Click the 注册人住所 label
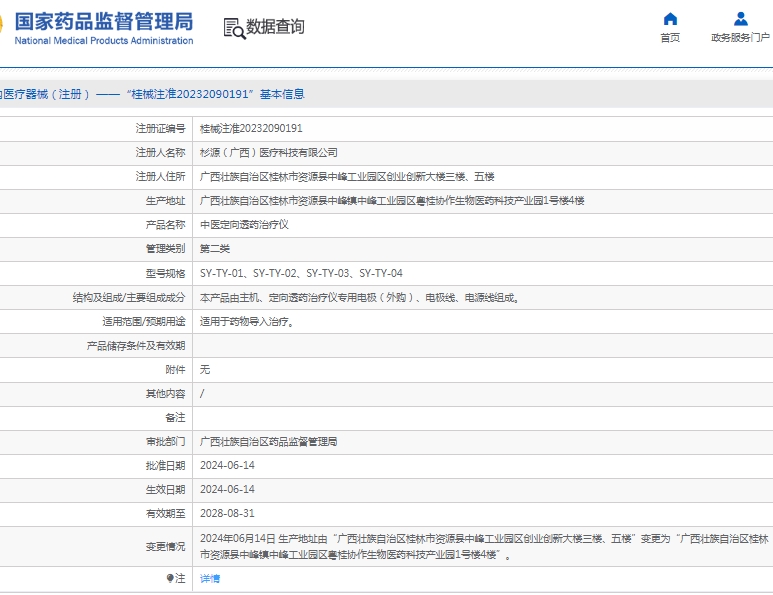773x595 pixels. pyautogui.click(x=161, y=176)
